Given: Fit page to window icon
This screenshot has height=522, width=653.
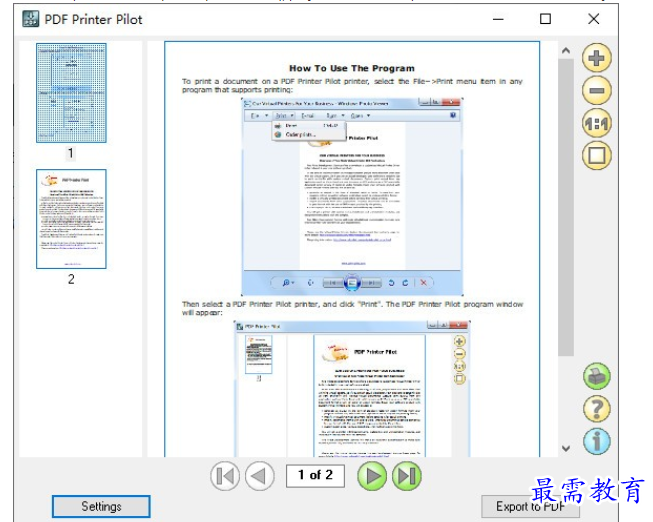Looking at the screenshot, I should tap(596, 155).
